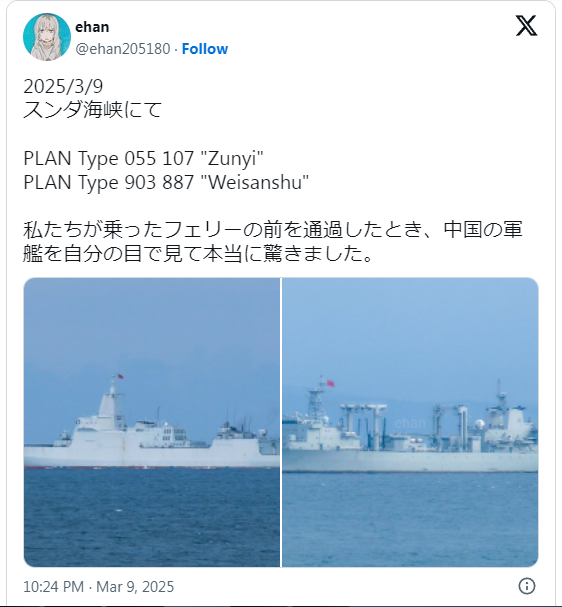The image size is (562, 607).
Task: Click the red flag on the Weisanshu ship photo
Action: [x=330, y=383]
